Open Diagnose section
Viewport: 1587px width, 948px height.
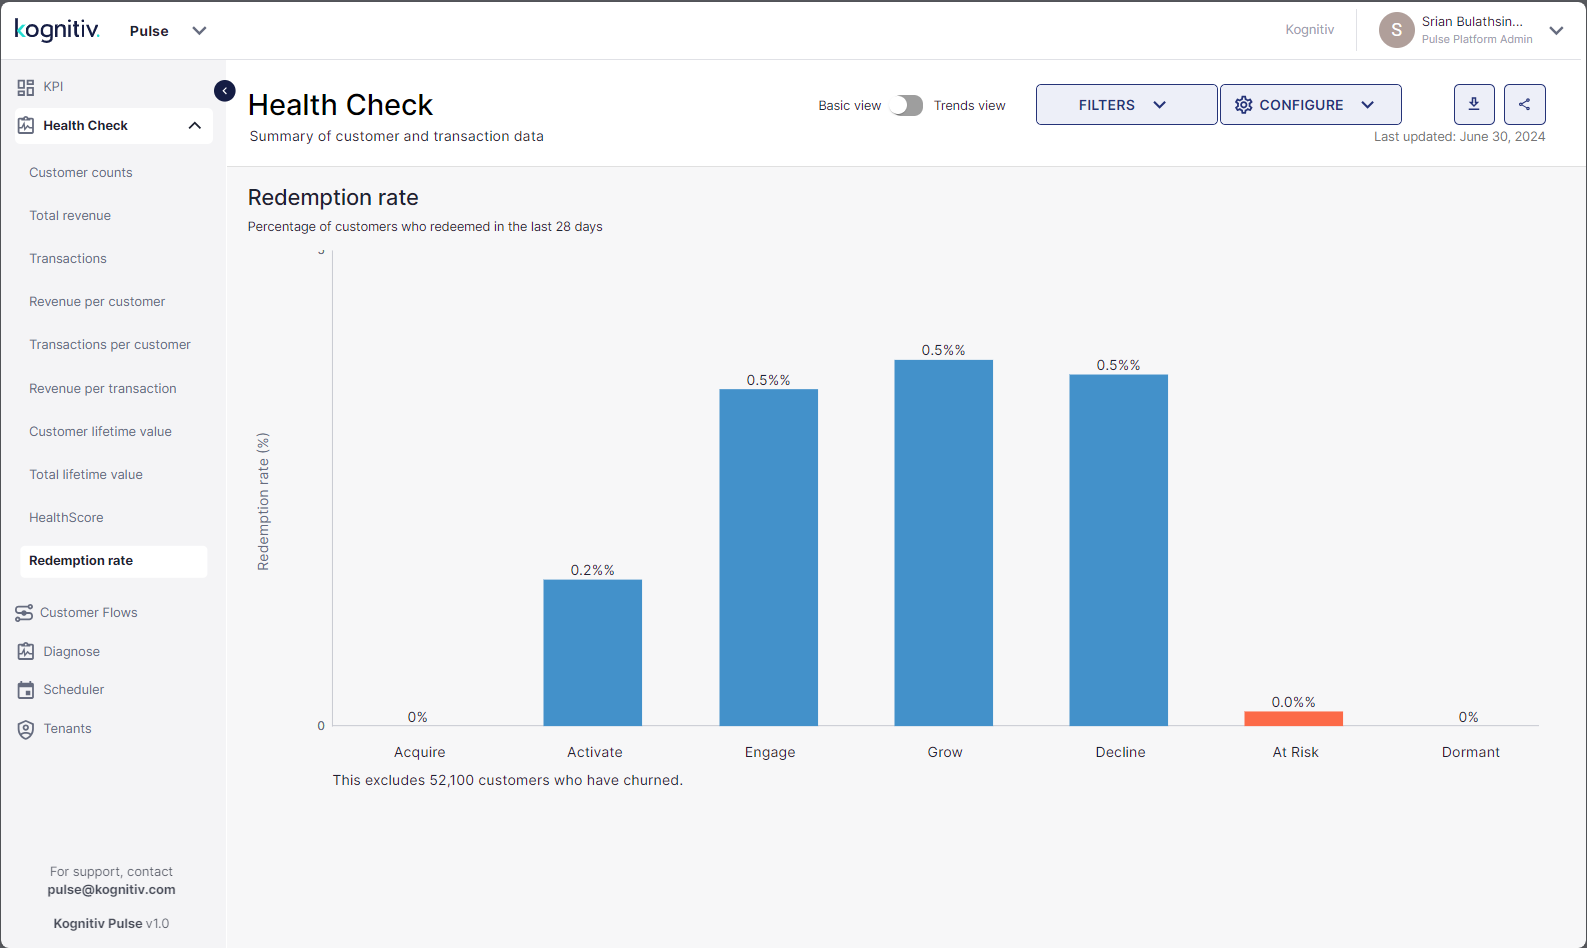pos(72,652)
